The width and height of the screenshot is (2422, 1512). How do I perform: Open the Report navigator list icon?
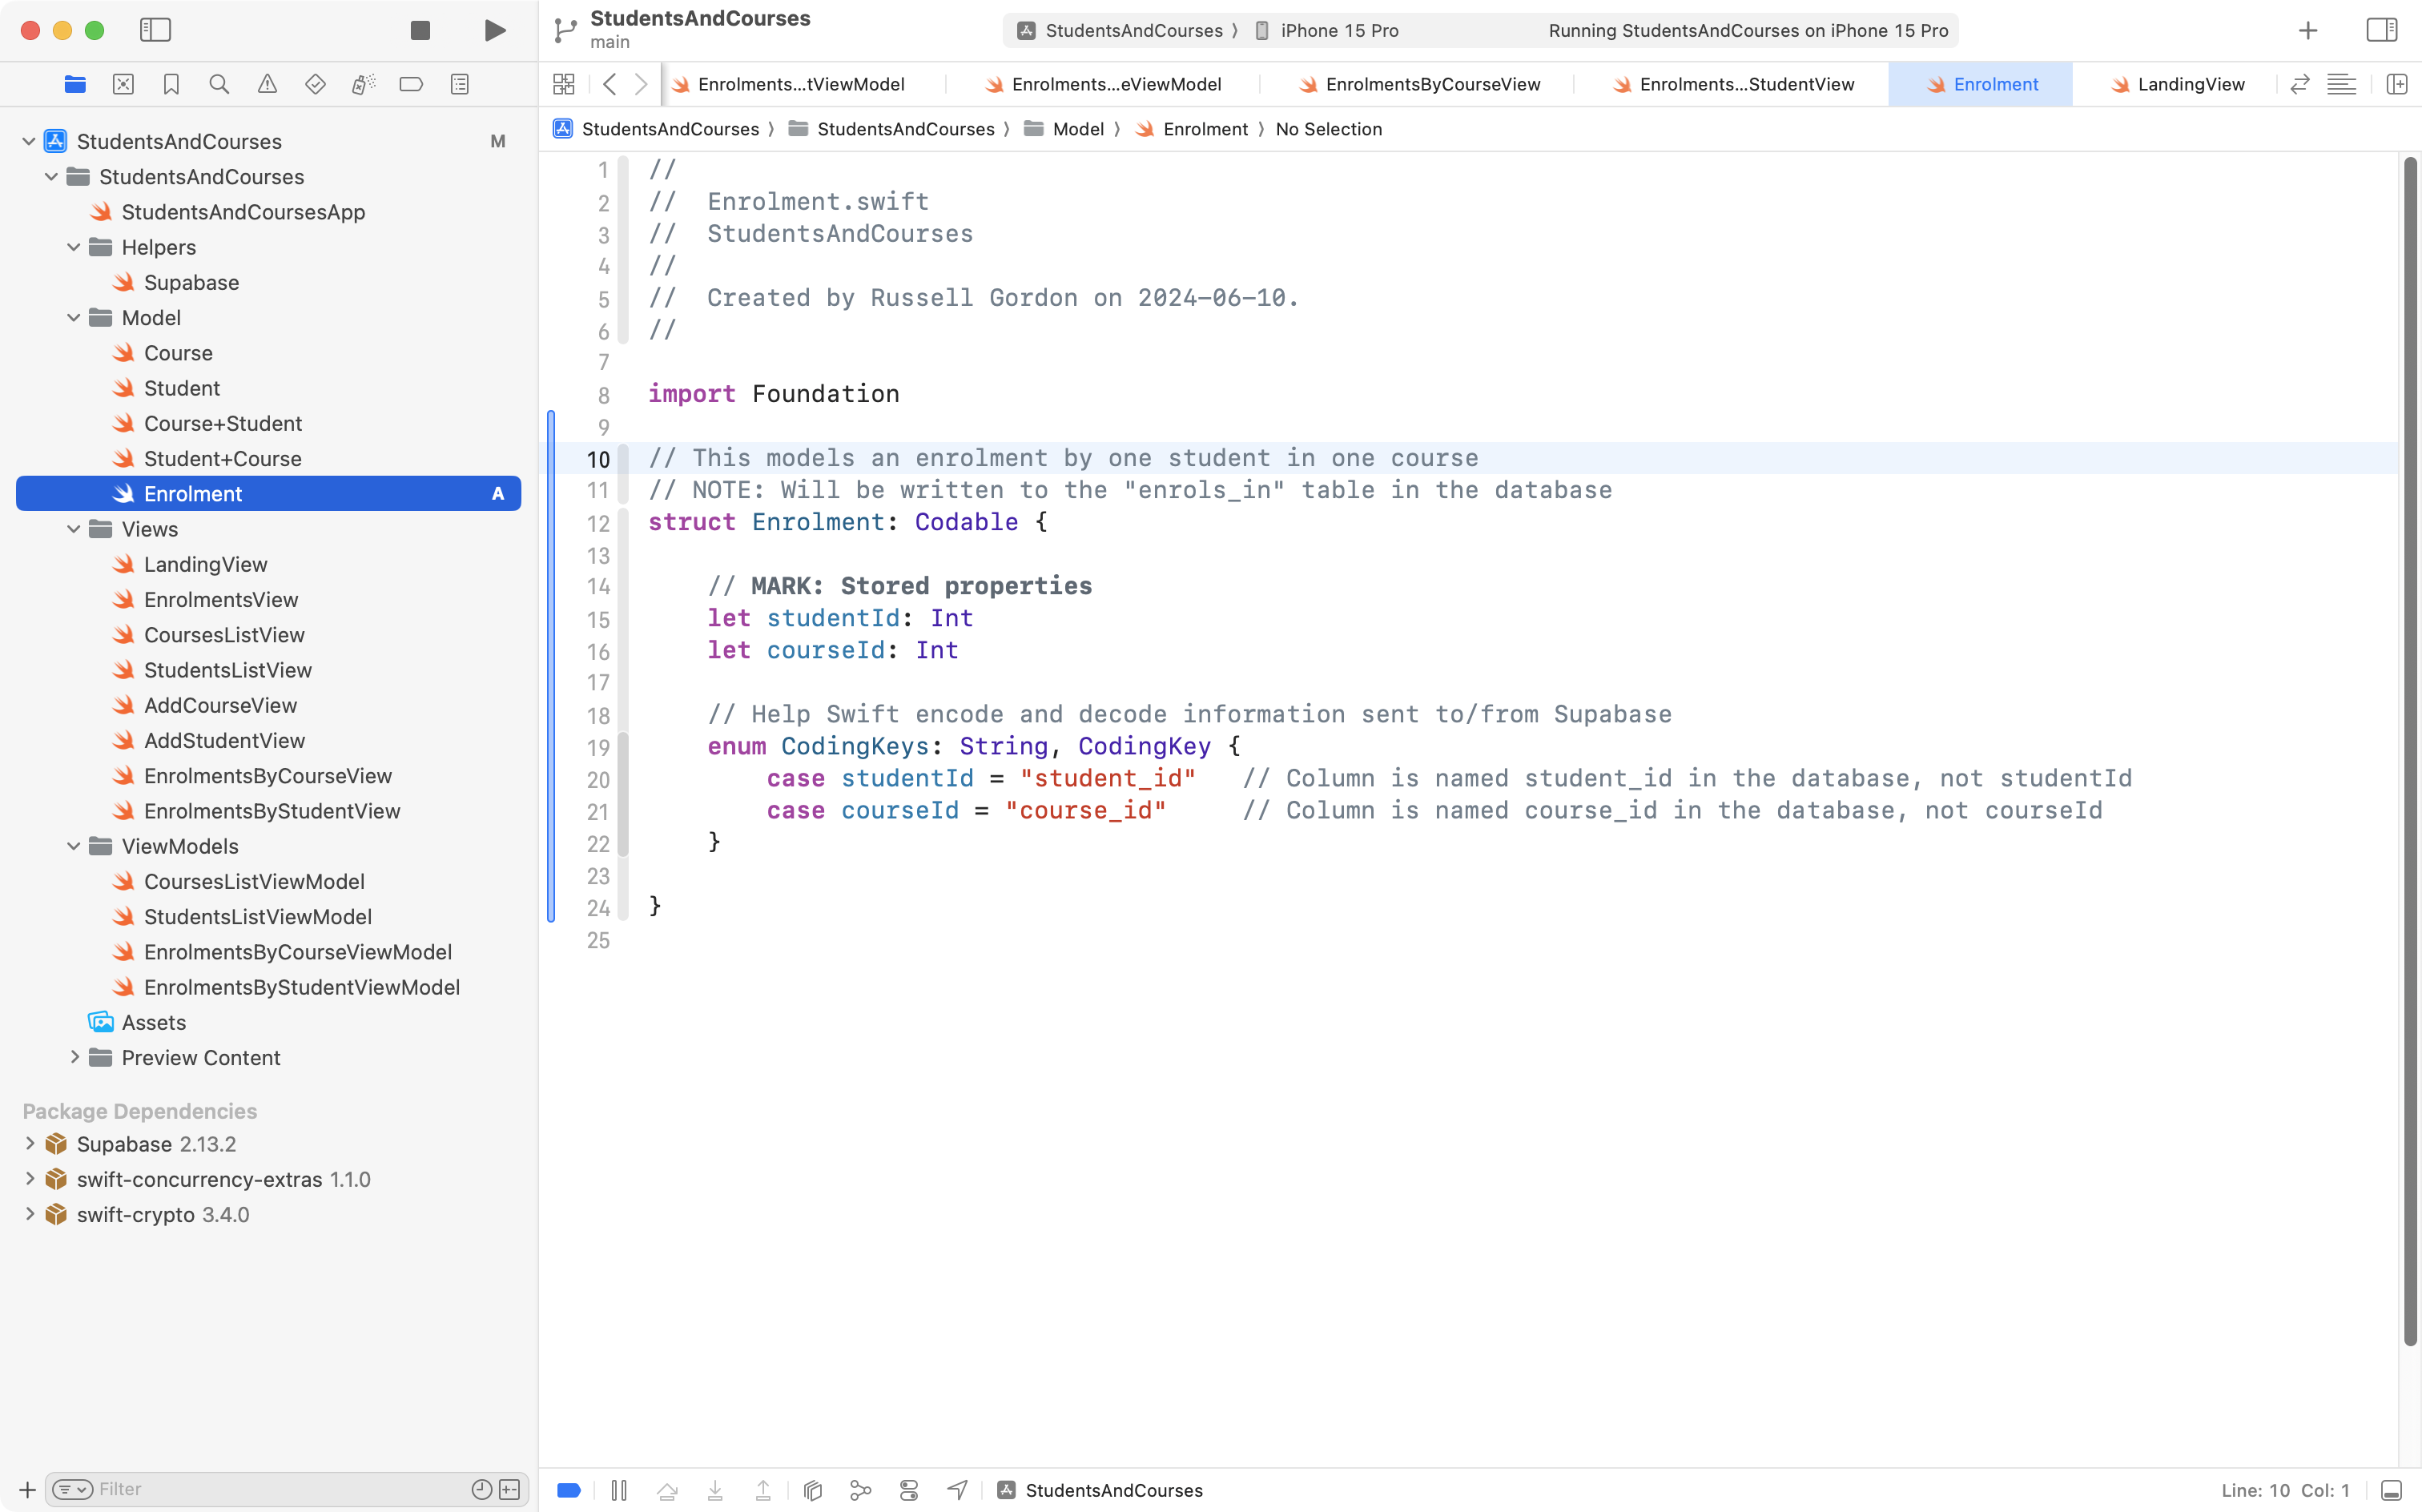[459, 84]
